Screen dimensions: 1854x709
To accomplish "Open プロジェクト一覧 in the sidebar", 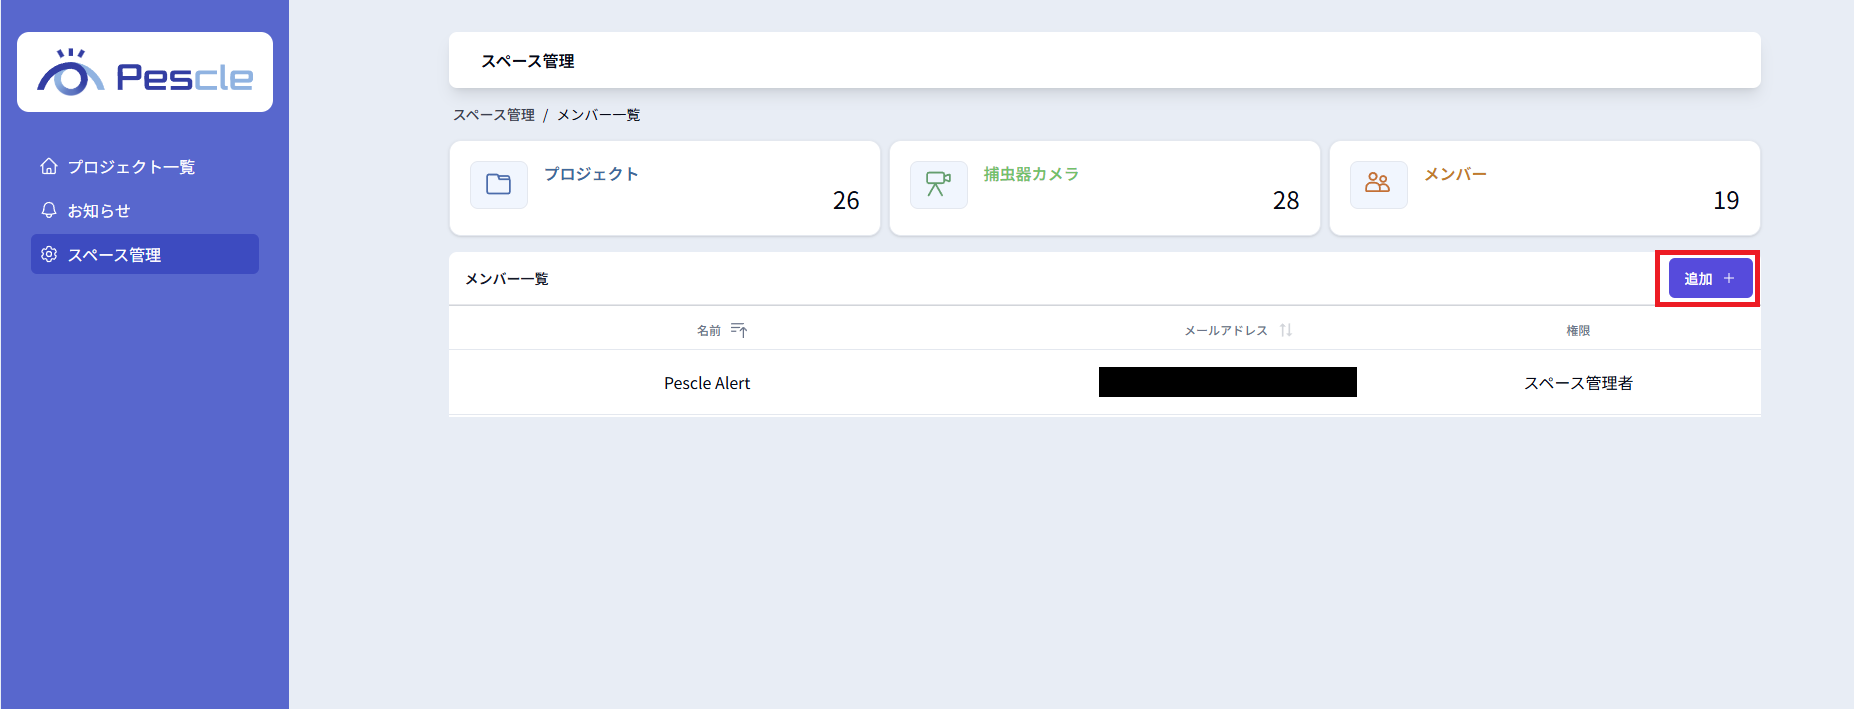I will [x=131, y=167].
